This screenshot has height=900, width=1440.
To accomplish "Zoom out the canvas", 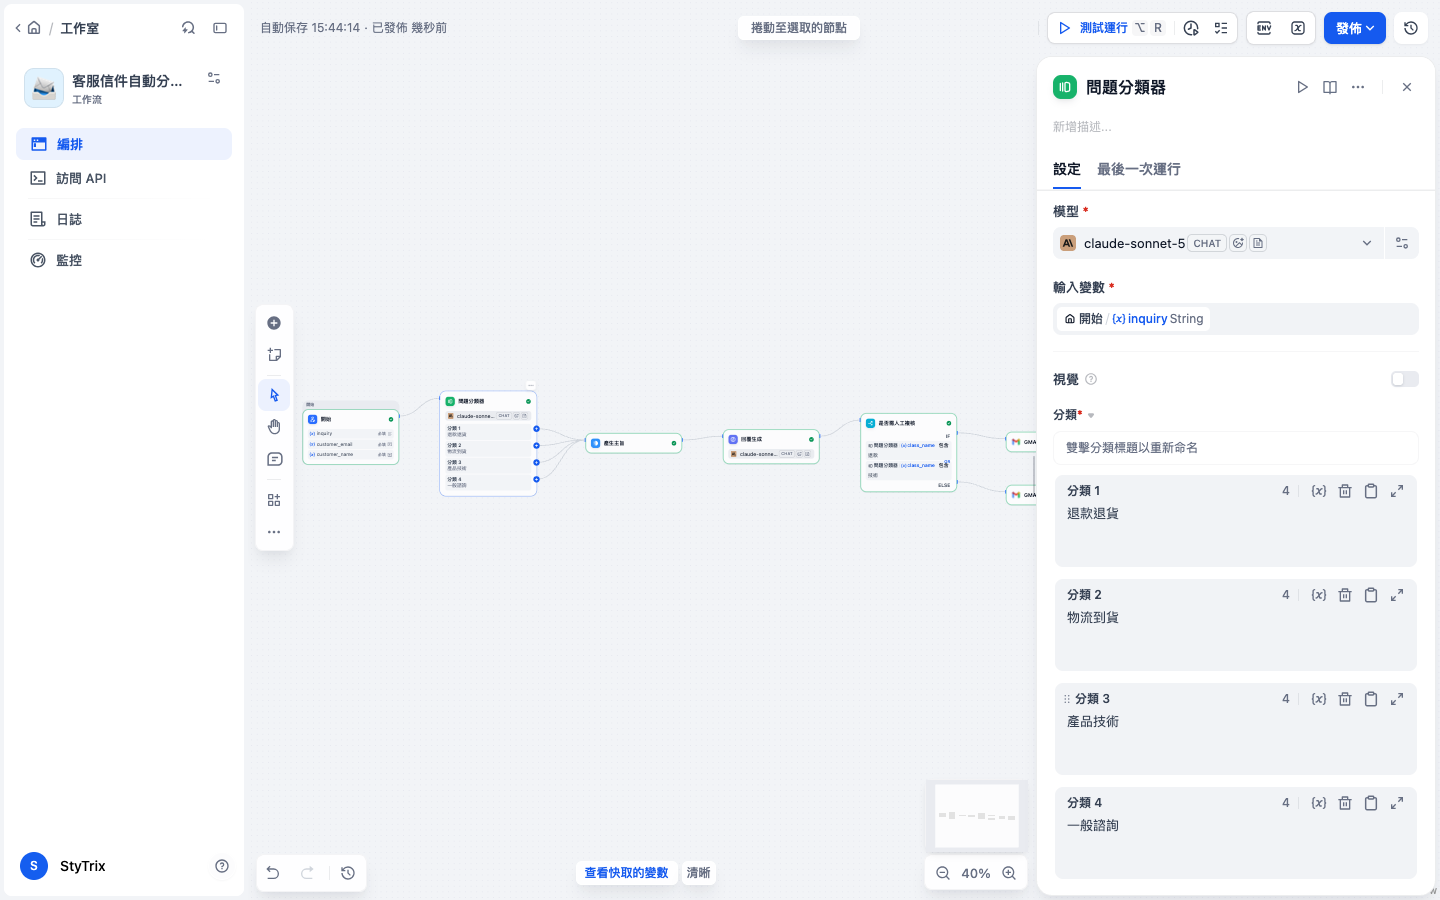I will pos(943,873).
